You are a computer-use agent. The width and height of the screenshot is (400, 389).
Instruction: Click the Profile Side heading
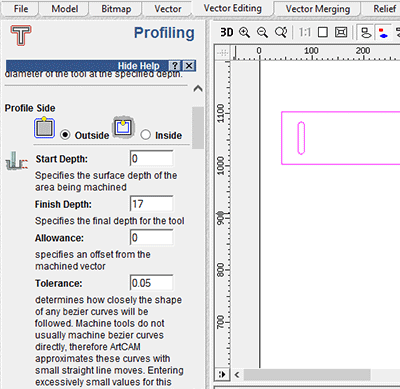click(x=30, y=108)
